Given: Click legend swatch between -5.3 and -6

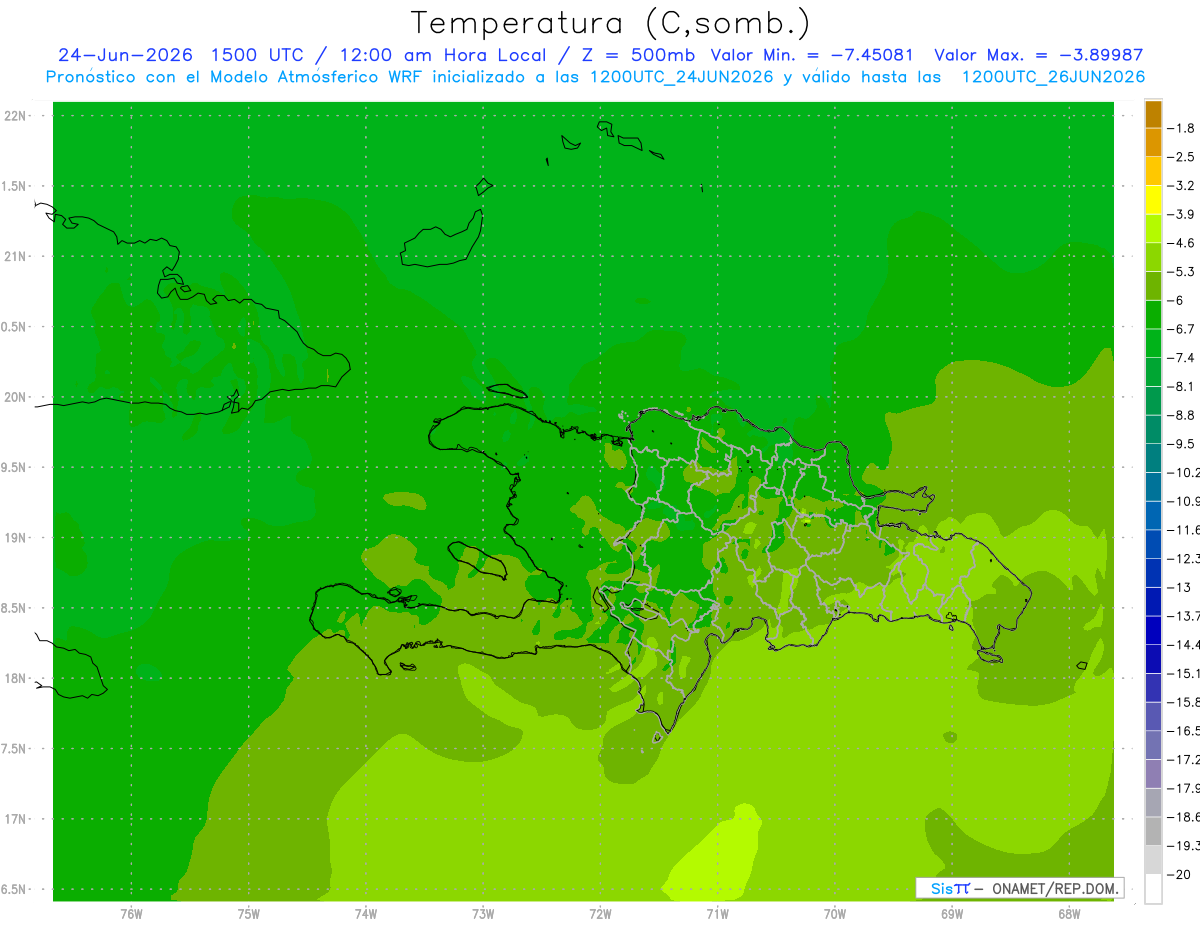Looking at the screenshot, I should 1153,286.
